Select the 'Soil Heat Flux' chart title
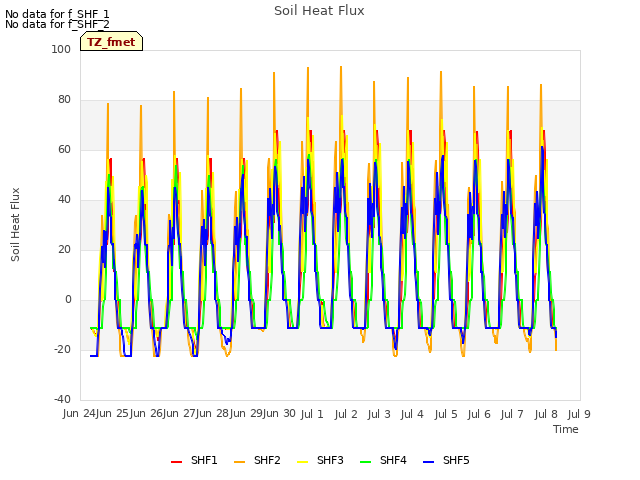The width and height of the screenshot is (640, 480). coord(319,11)
